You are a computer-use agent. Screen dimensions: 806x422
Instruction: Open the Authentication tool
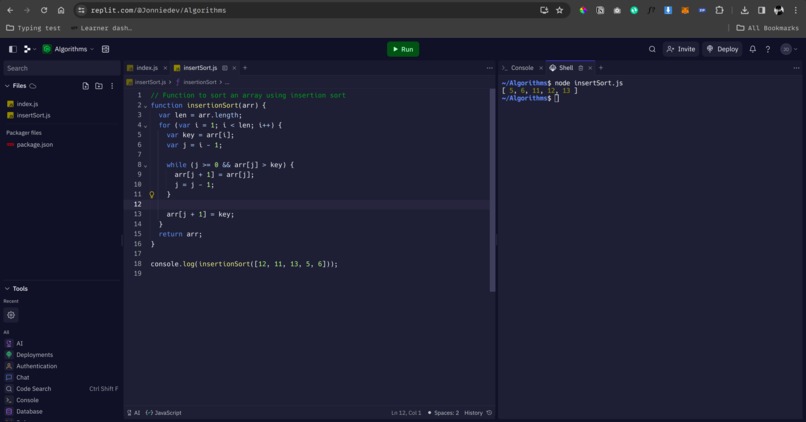(36, 366)
